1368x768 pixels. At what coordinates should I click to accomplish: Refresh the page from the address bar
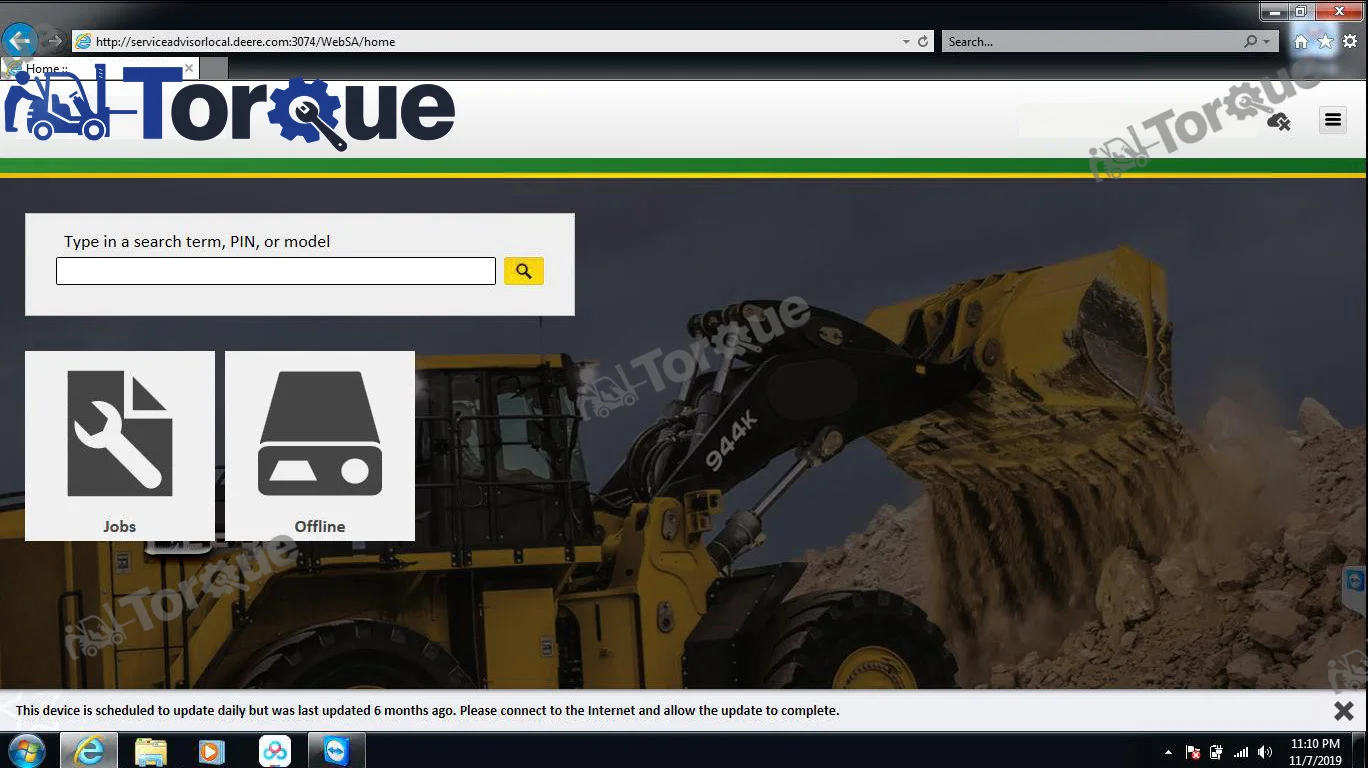(x=923, y=42)
